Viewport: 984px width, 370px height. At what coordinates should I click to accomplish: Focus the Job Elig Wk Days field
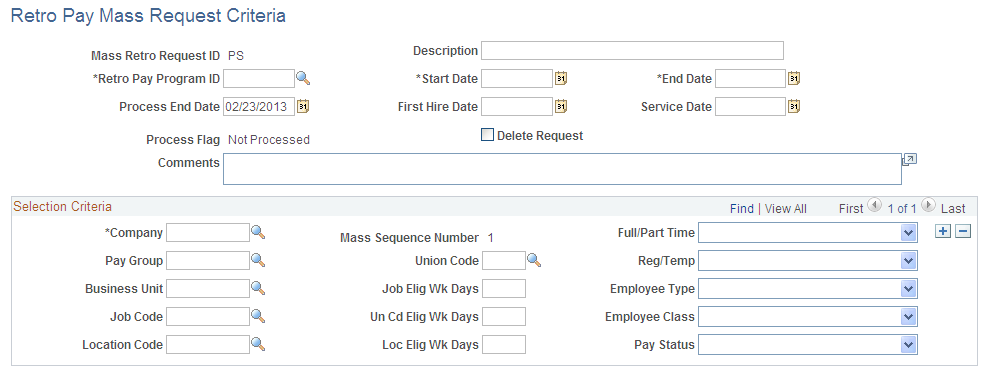(503, 288)
